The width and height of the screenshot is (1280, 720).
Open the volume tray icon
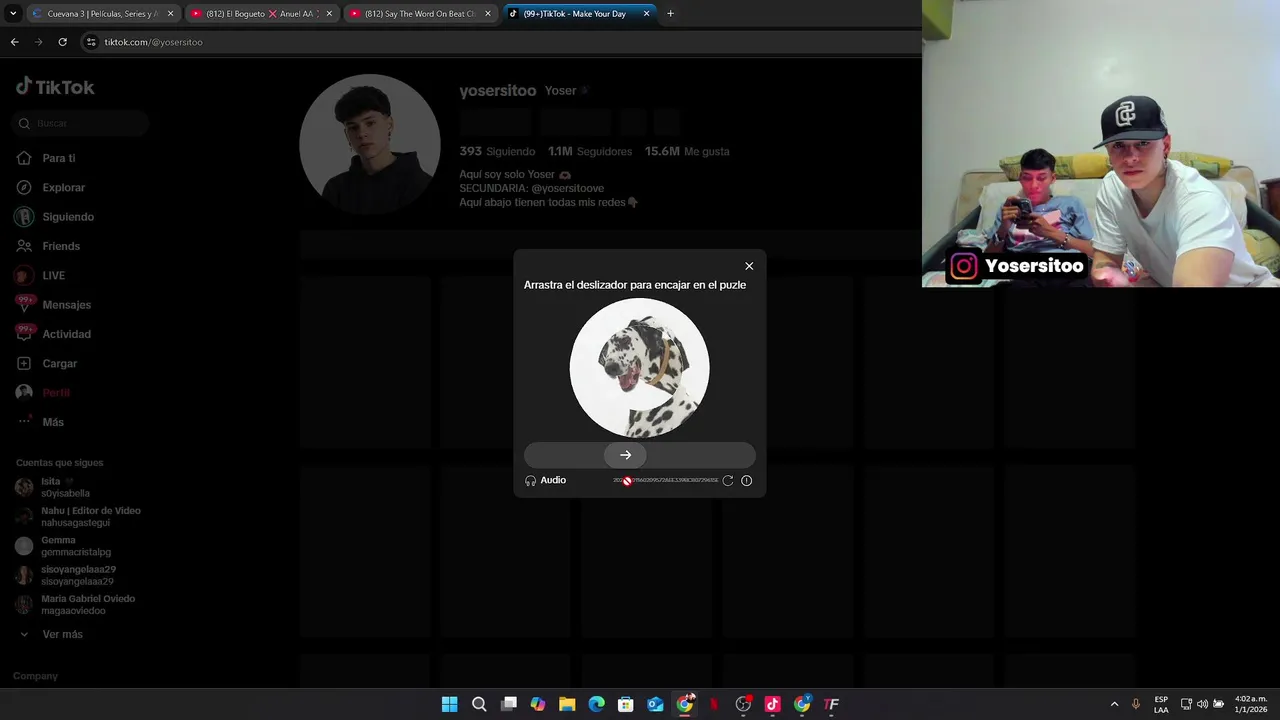click(1202, 704)
